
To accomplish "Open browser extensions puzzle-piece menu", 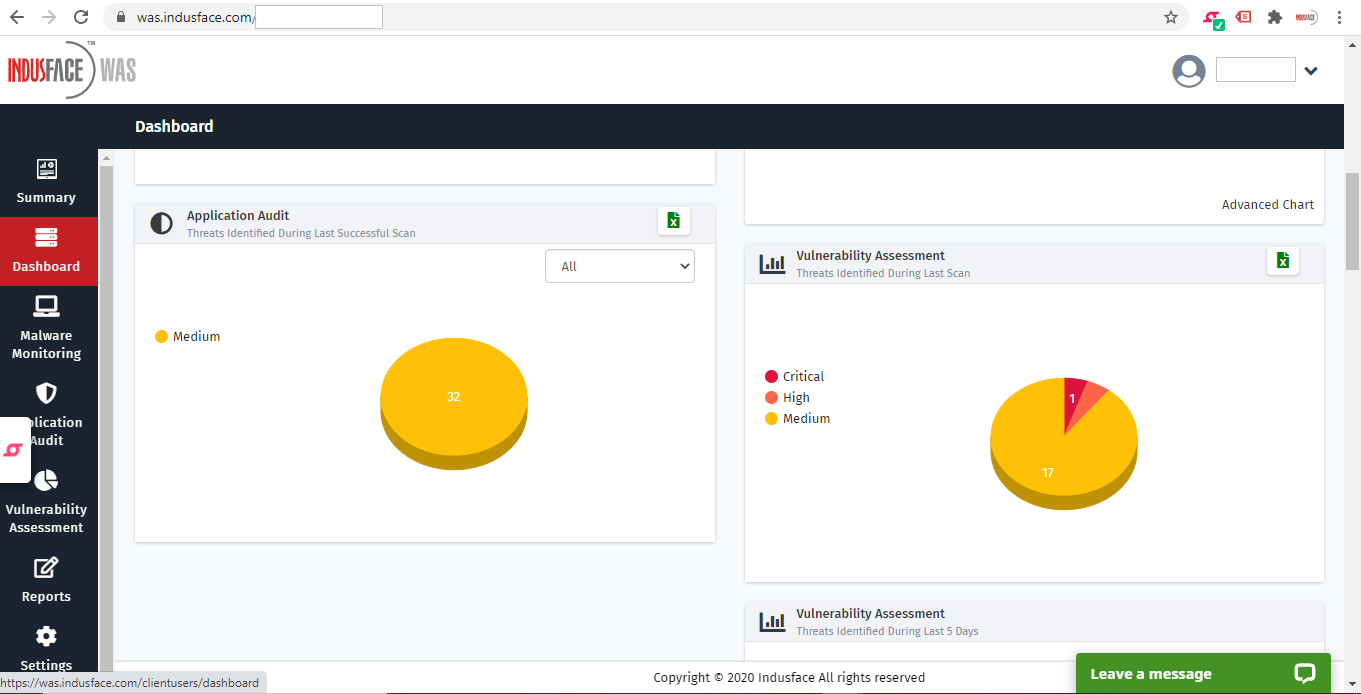I will point(1274,17).
